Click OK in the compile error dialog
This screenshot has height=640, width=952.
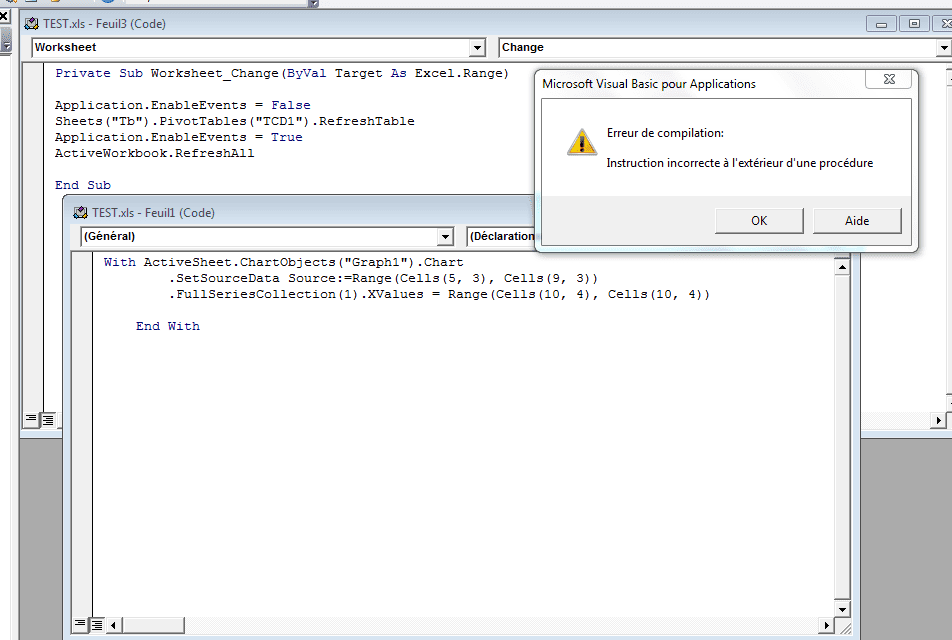pos(759,221)
